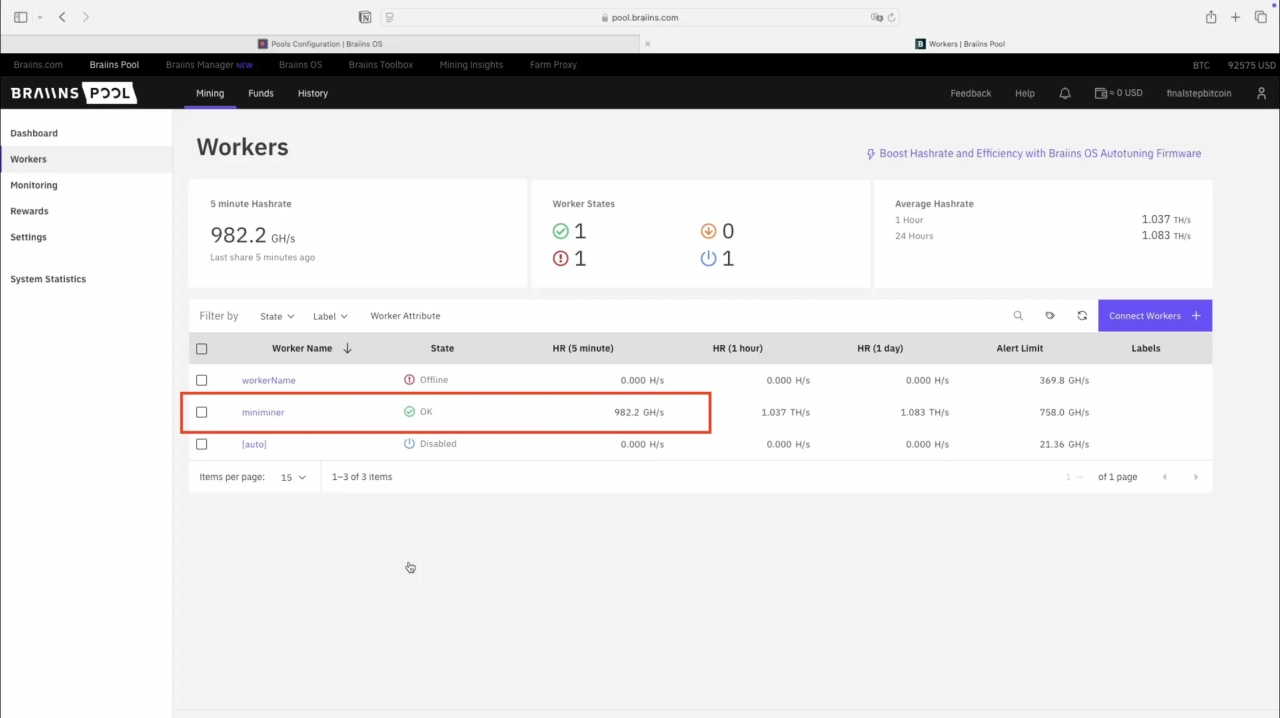
Task: Open Settings in the sidebar
Action: pyautogui.click(x=28, y=237)
